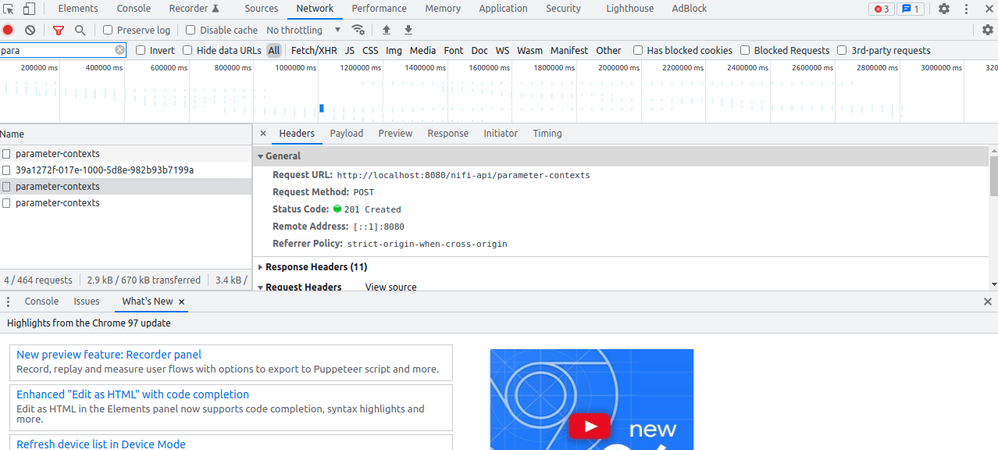
Task: Open network conditions wifi icon
Action: pos(358,30)
